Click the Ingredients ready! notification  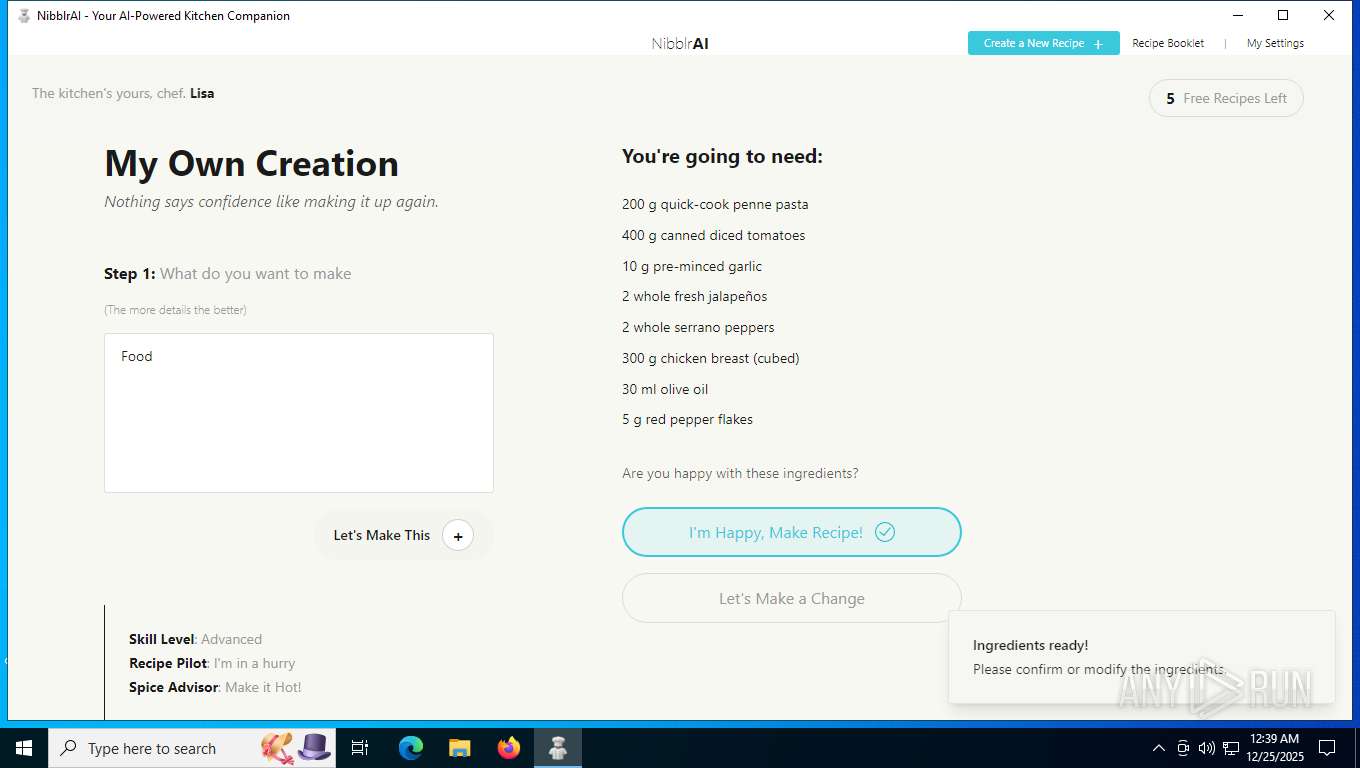[x=1141, y=657]
